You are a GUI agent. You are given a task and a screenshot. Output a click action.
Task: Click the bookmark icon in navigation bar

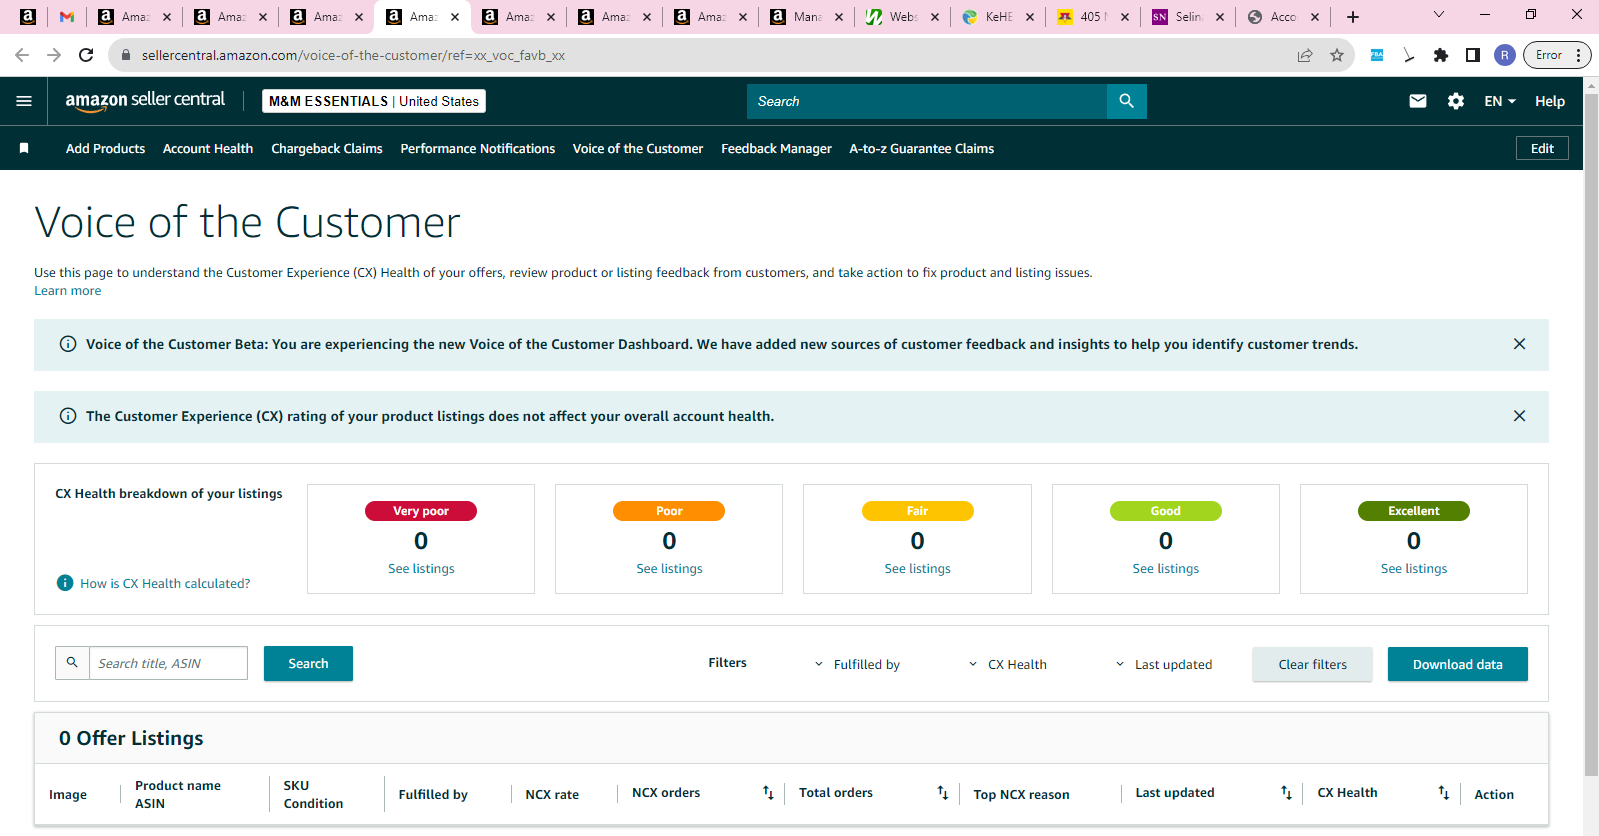[24, 148]
